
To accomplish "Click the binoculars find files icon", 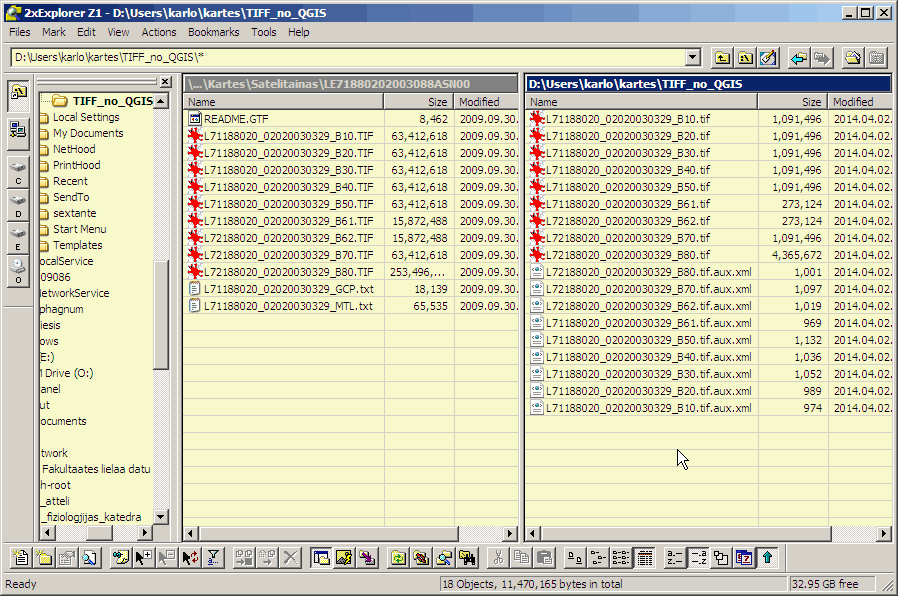I will click(467, 558).
